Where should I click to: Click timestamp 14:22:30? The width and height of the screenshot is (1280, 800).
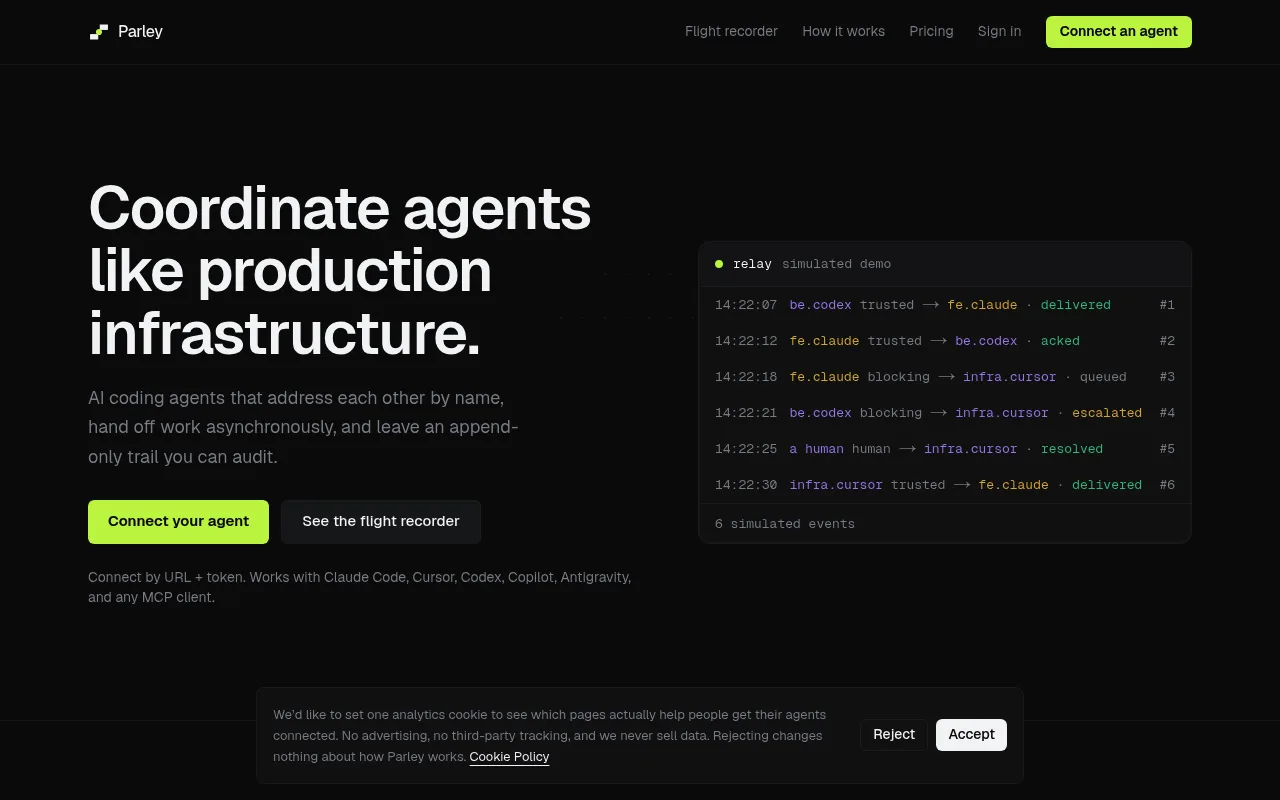click(746, 485)
